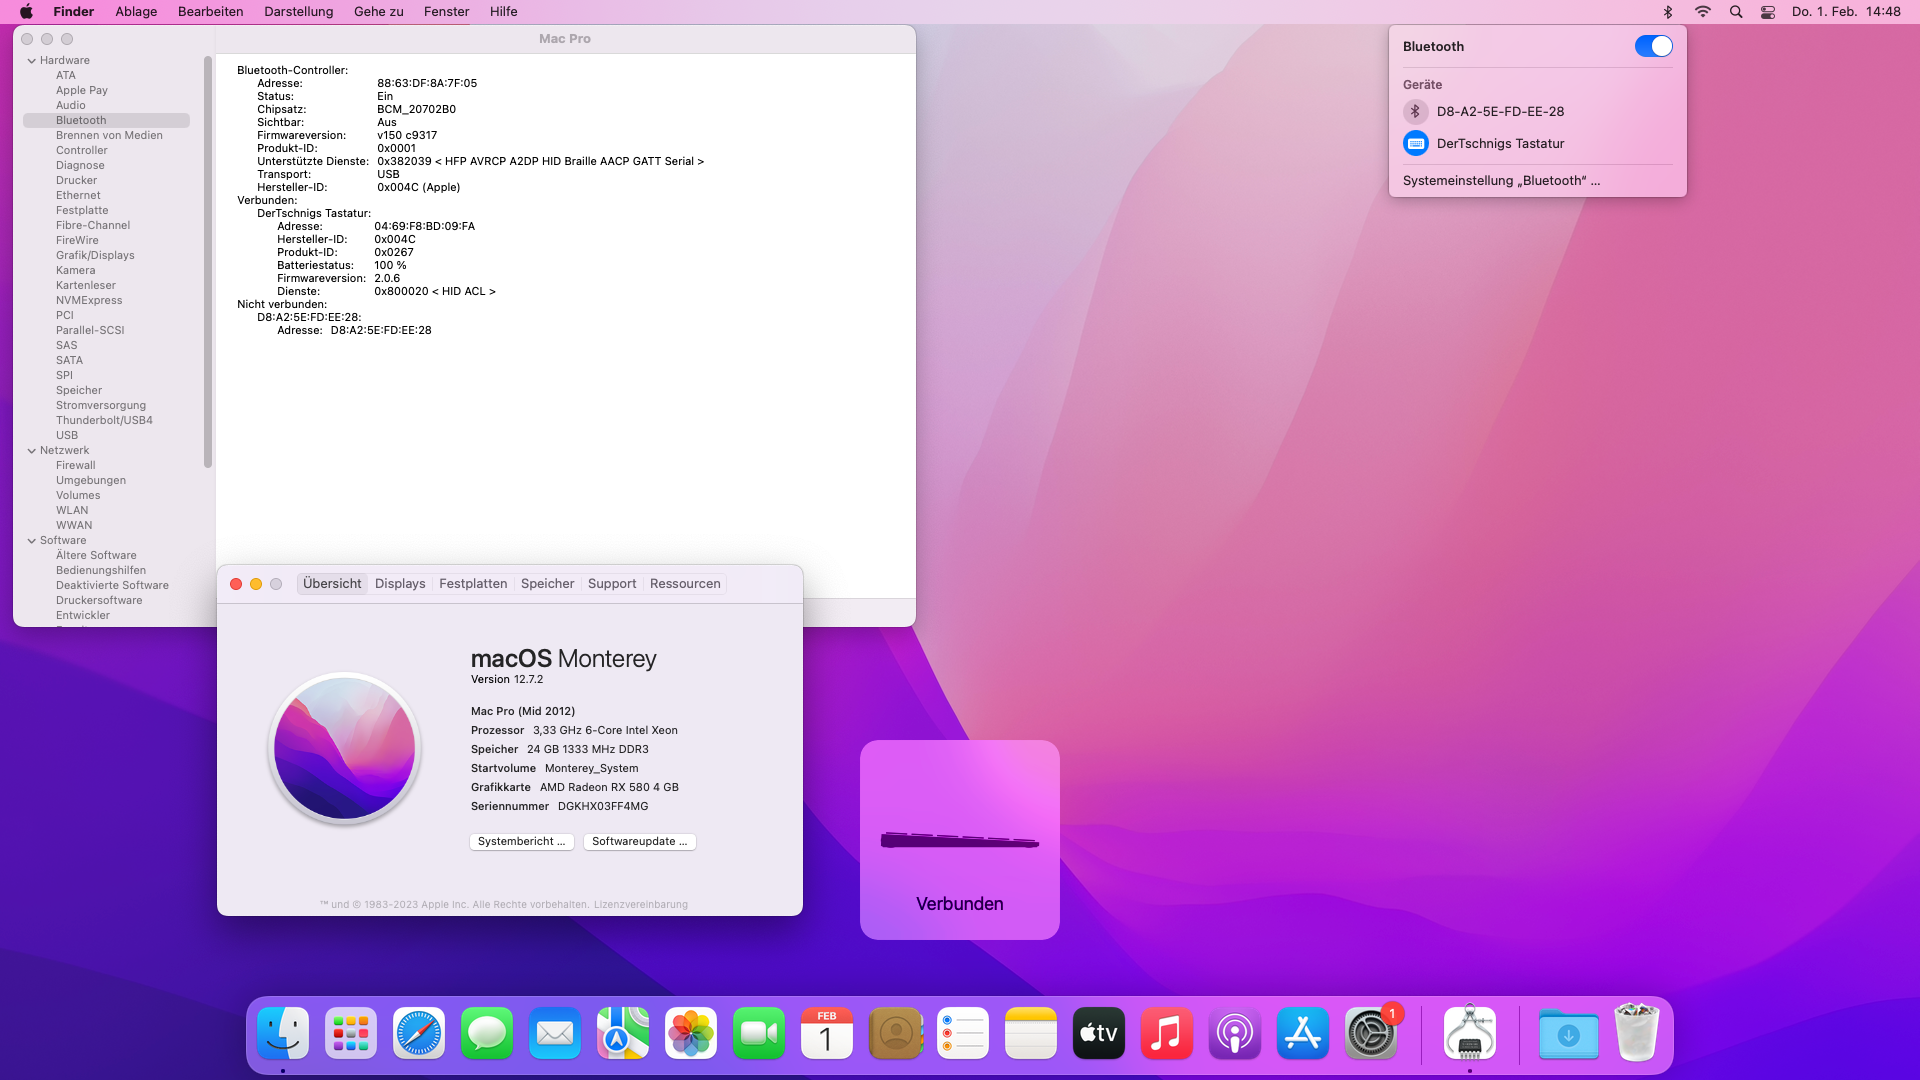Open the App Store Dock icon
This screenshot has width=1920, height=1080.
(x=1302, y=1033)
